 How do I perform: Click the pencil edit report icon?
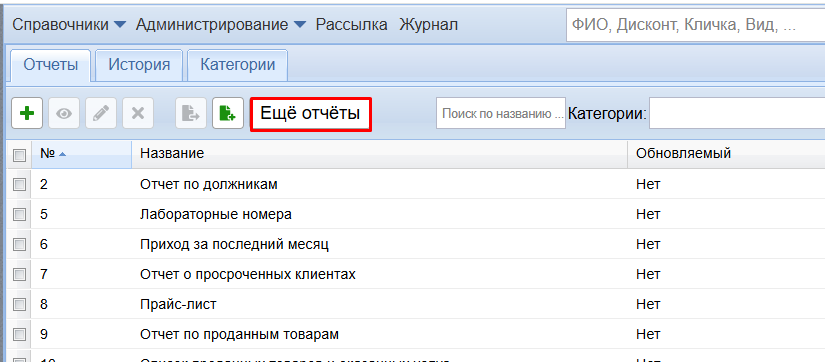[101, 113]
